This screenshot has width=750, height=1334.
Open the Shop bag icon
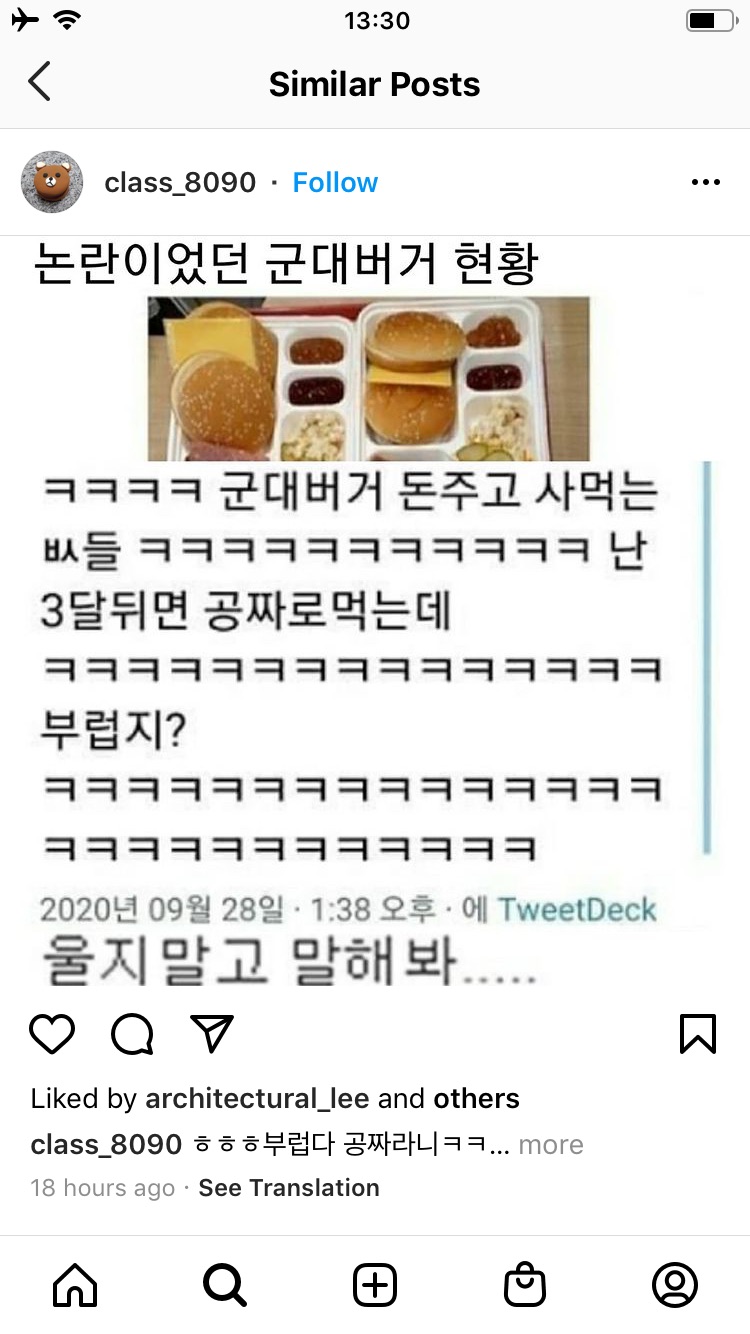coord(525,1285)
